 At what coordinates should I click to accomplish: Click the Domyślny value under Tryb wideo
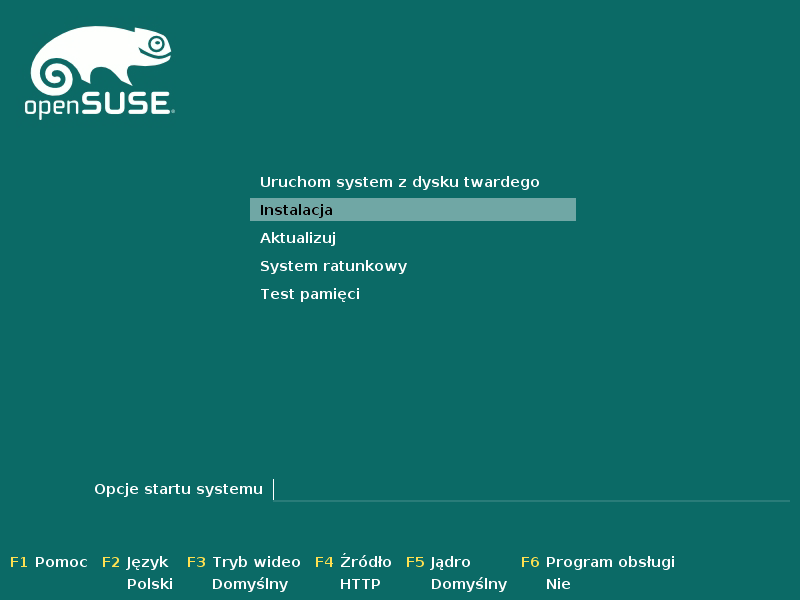(x=250, y=584)
